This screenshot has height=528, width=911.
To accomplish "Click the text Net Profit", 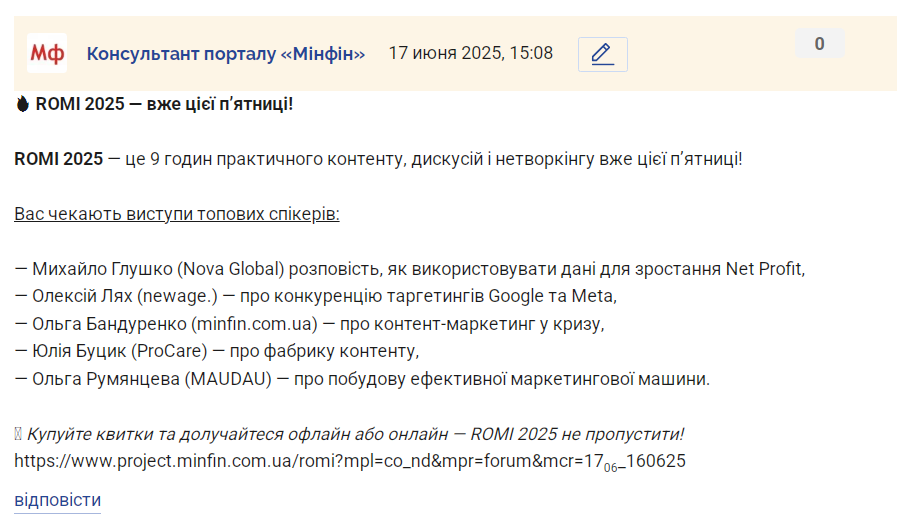I will click(x=764, y=269).
